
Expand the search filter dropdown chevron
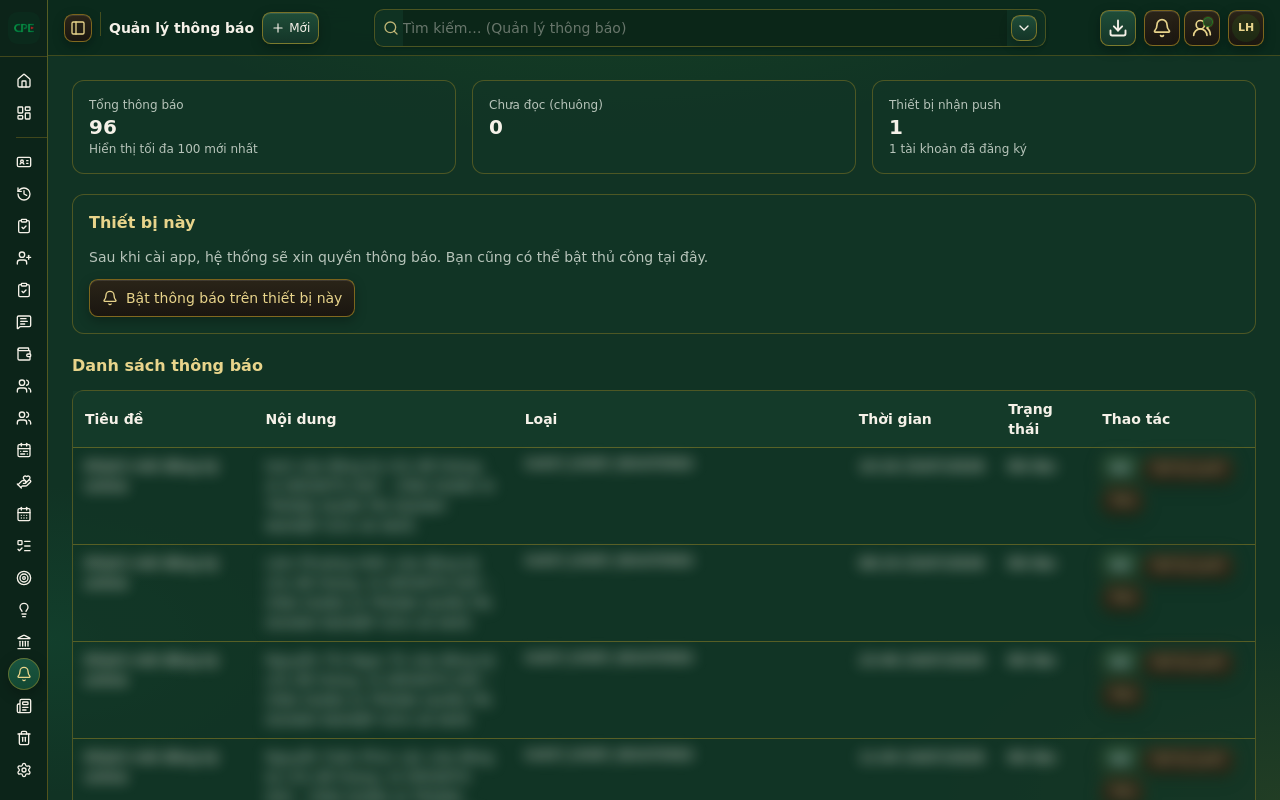(x=1024, y=28)
